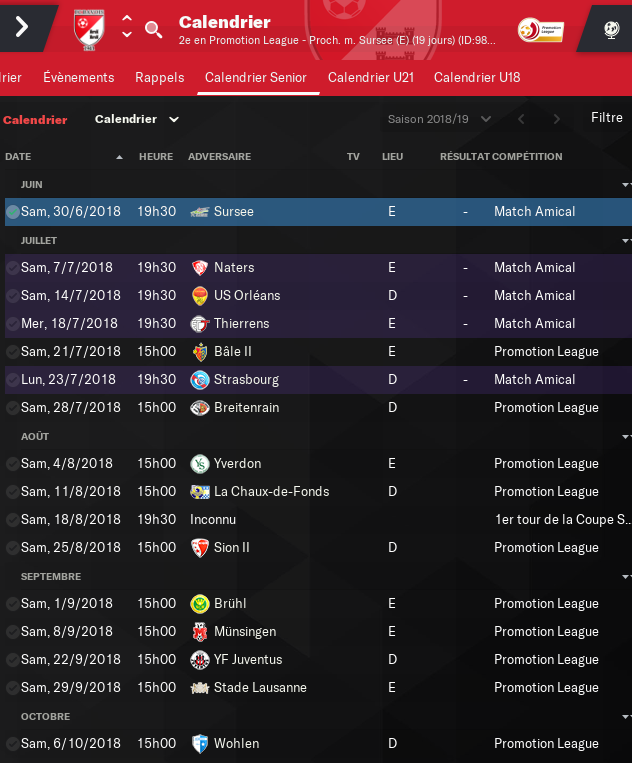Image resolution: width=632 pixels, height=763 pixels.
Task: Click the forward navigation arrow
Action: (22, 27)
